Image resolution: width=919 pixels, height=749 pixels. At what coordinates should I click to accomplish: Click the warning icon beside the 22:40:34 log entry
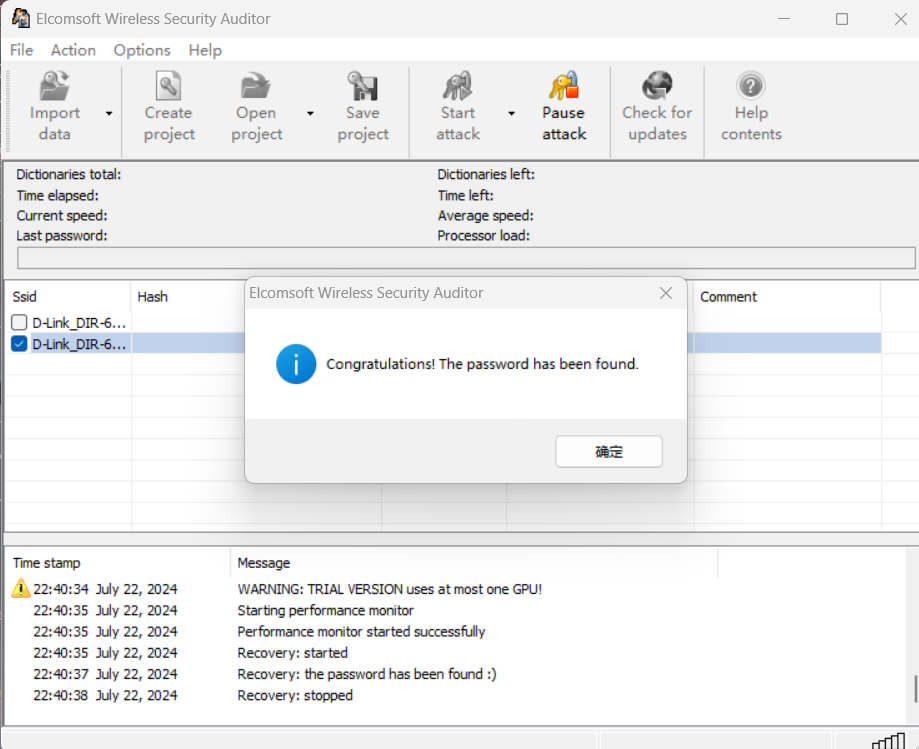pyautogui.click(x=21, y=588)
